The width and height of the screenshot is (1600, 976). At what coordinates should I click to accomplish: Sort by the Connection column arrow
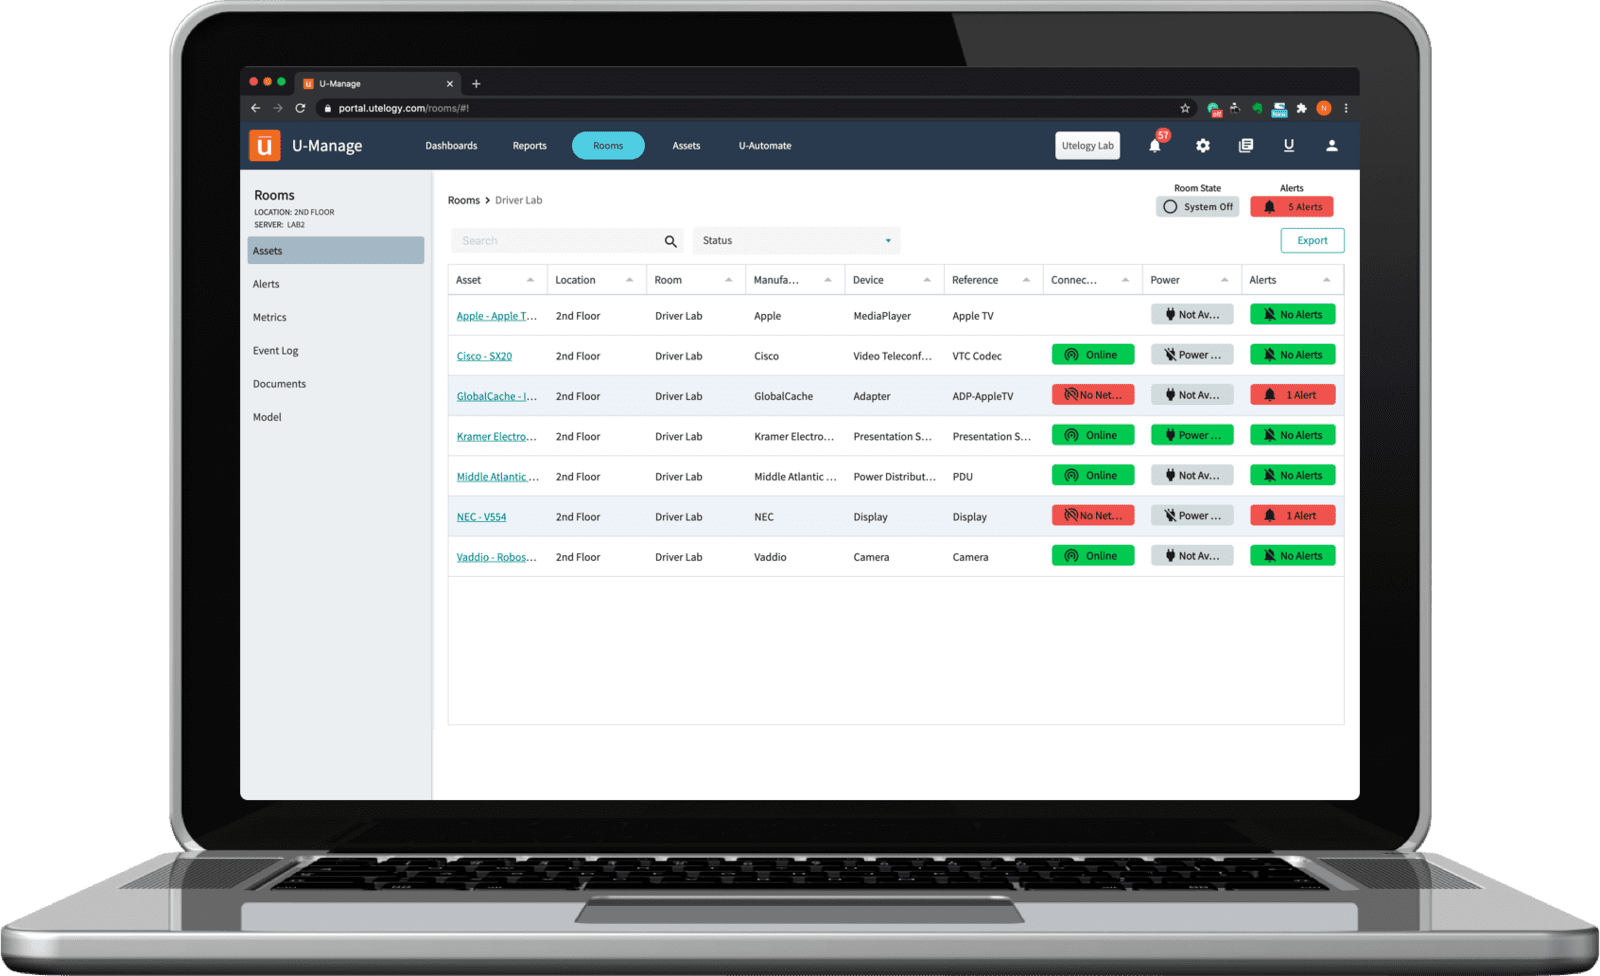(x=1125, y=280)
